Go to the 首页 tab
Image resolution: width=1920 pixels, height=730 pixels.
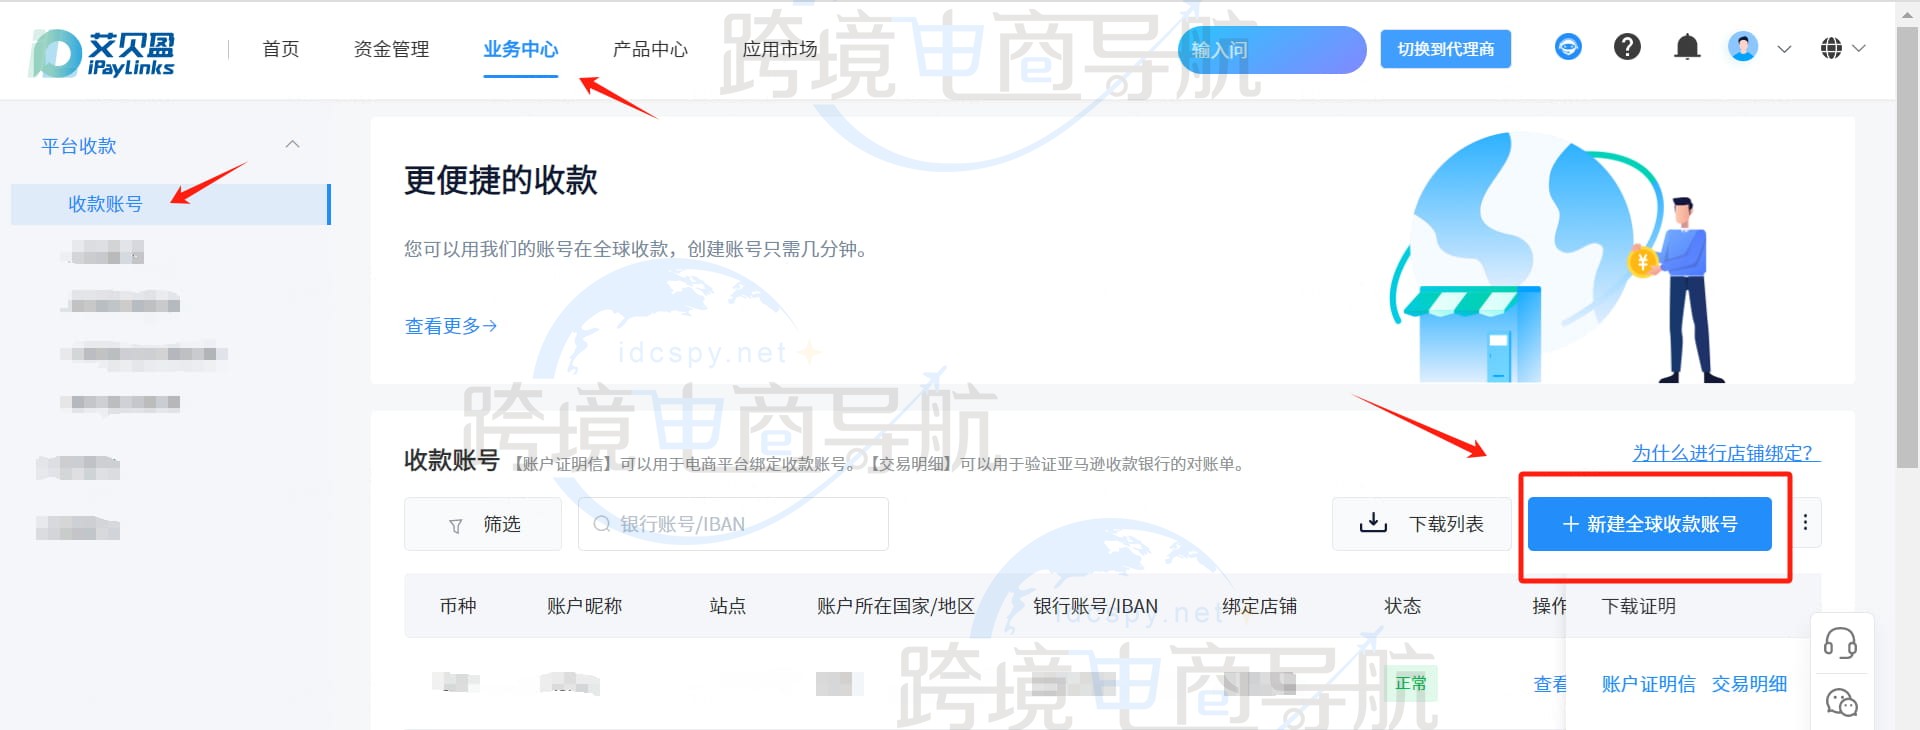click(280, 49)
